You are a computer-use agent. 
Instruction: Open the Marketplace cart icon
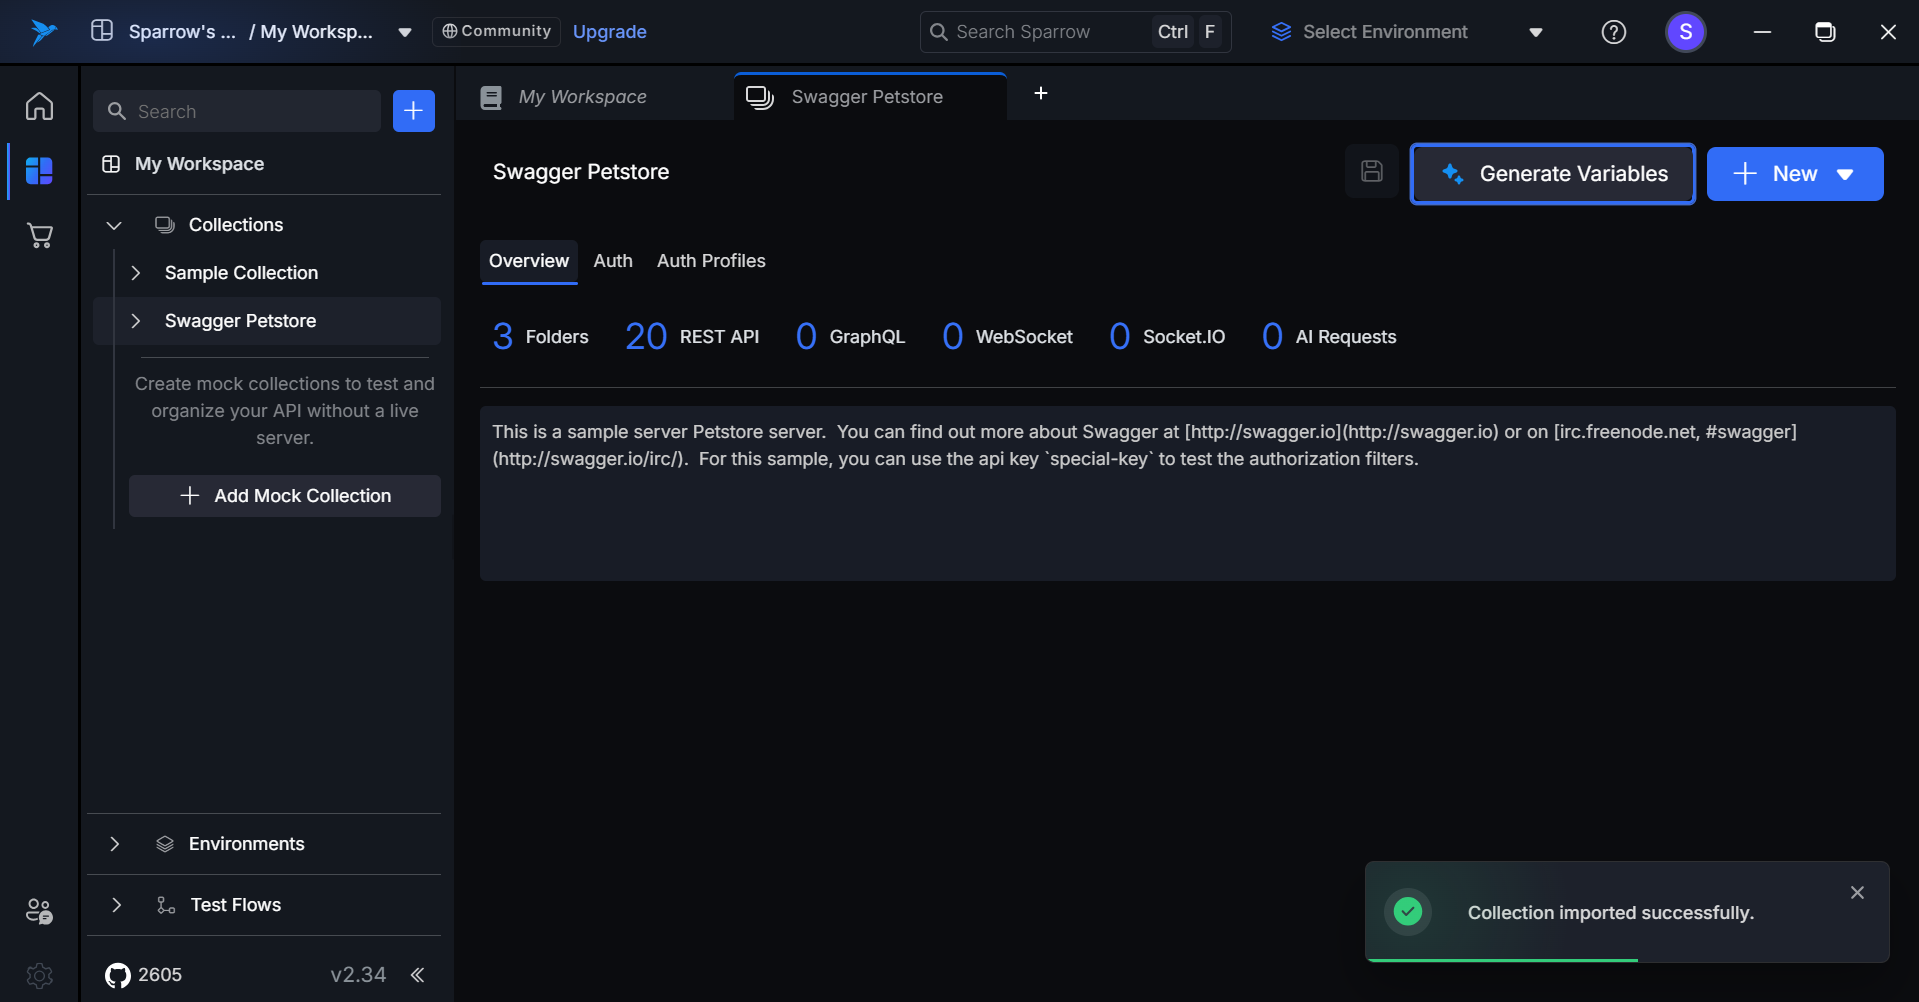coord(39,236)
